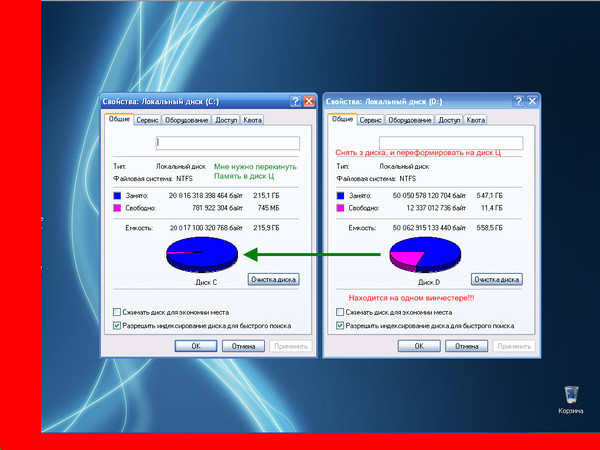This screenshot has height=450, width=600.
Task: Click the magenta Свободно swatch in disk D window
Action: point(340,208)
